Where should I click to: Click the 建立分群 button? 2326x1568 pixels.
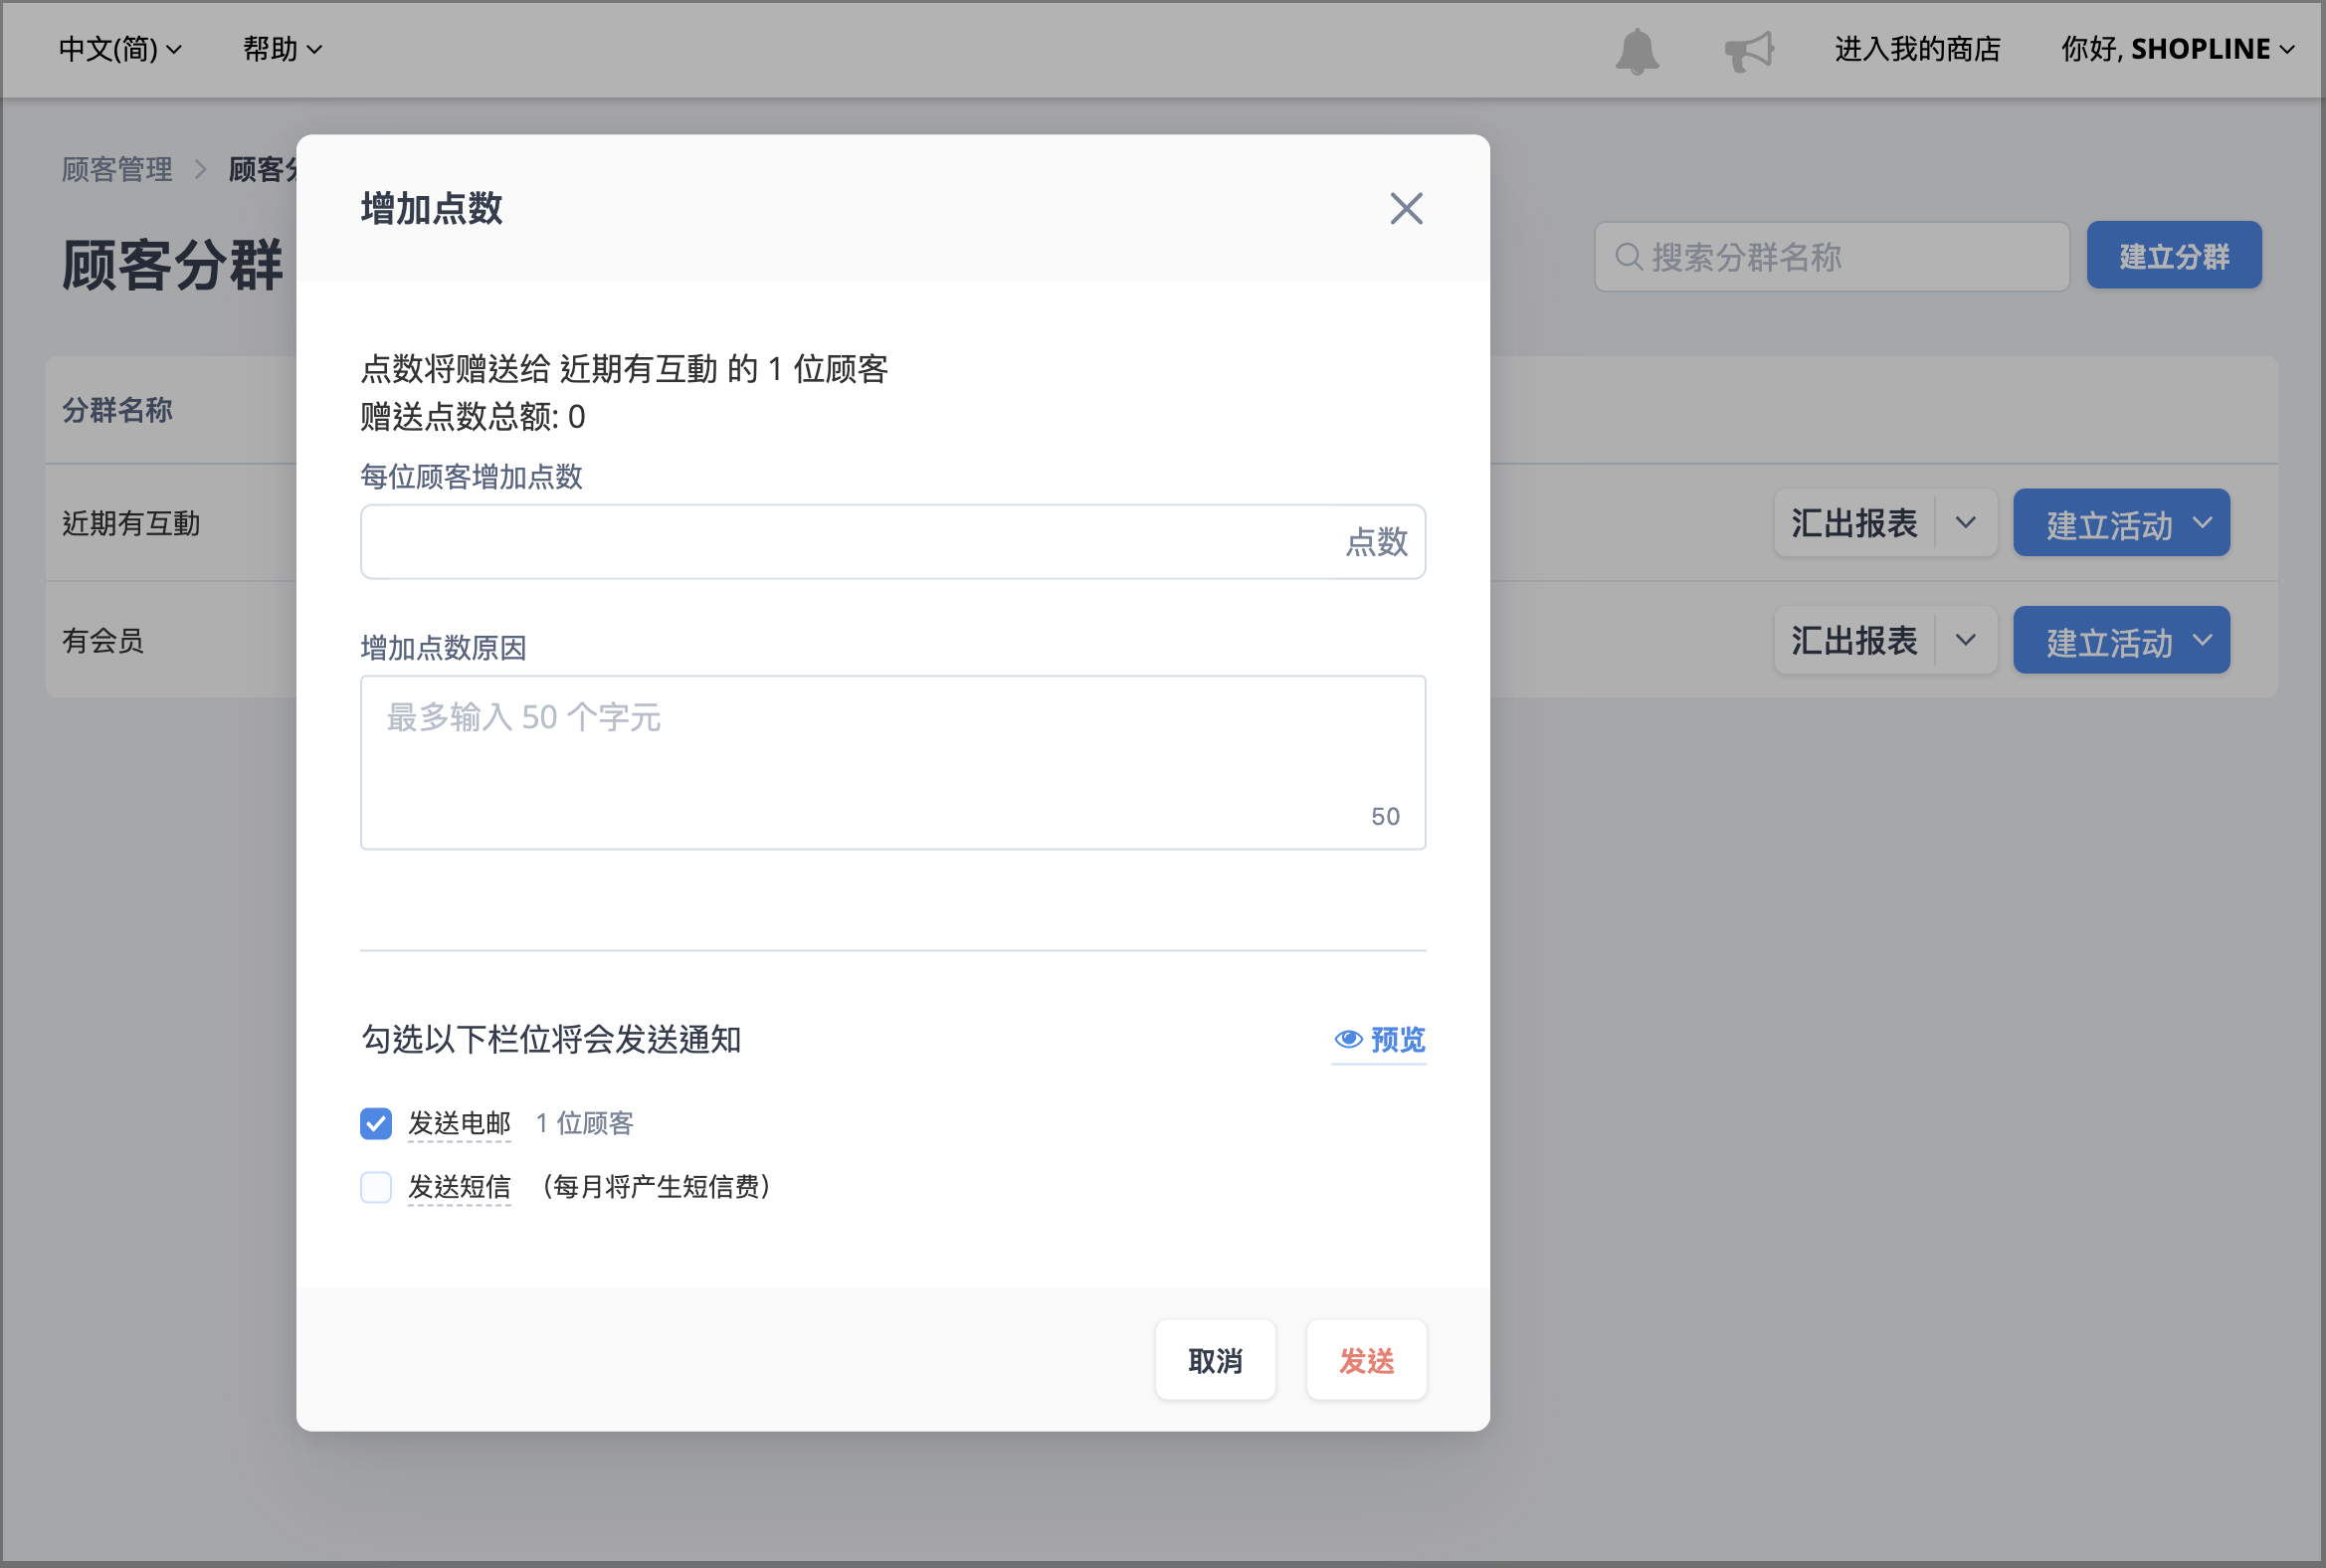(x=2174, y=256)
